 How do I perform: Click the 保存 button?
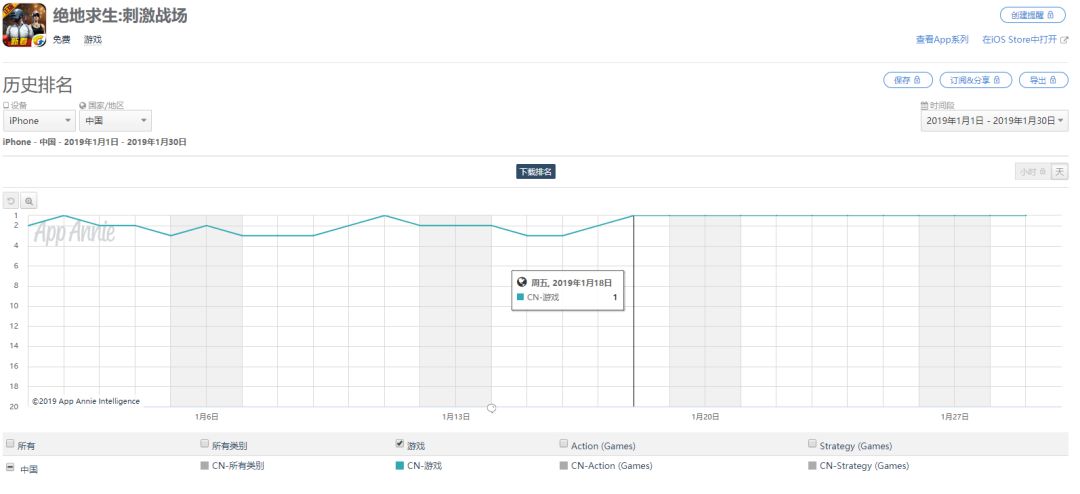click(908, 80)
